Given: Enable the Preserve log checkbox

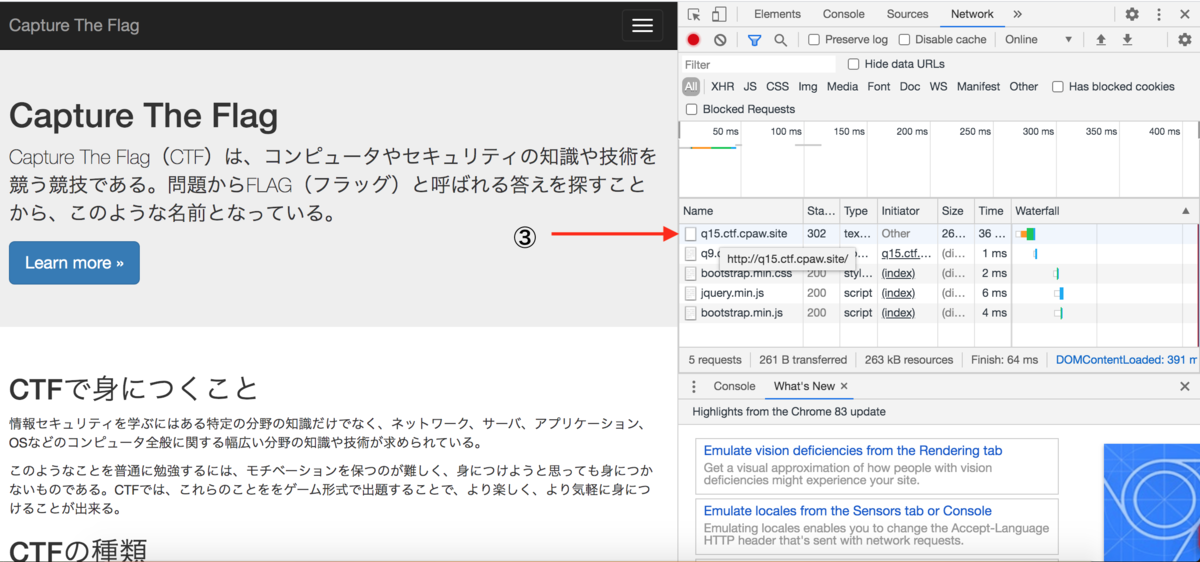Looking at the screenshot, I should tap(814, 40).
